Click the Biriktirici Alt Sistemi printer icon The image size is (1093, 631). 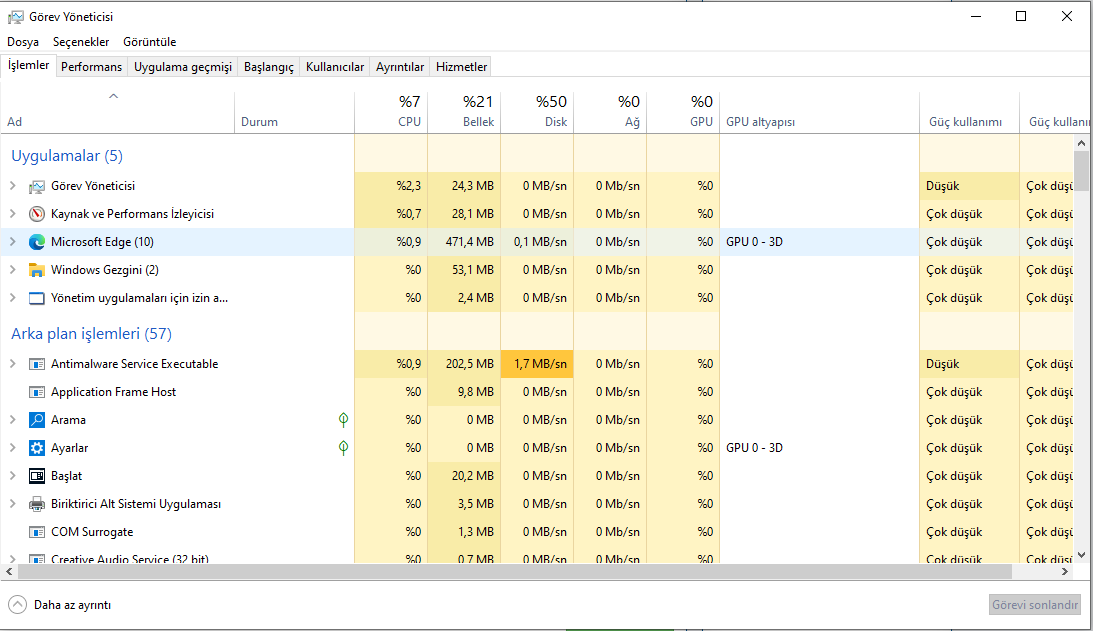click(37, 504)
